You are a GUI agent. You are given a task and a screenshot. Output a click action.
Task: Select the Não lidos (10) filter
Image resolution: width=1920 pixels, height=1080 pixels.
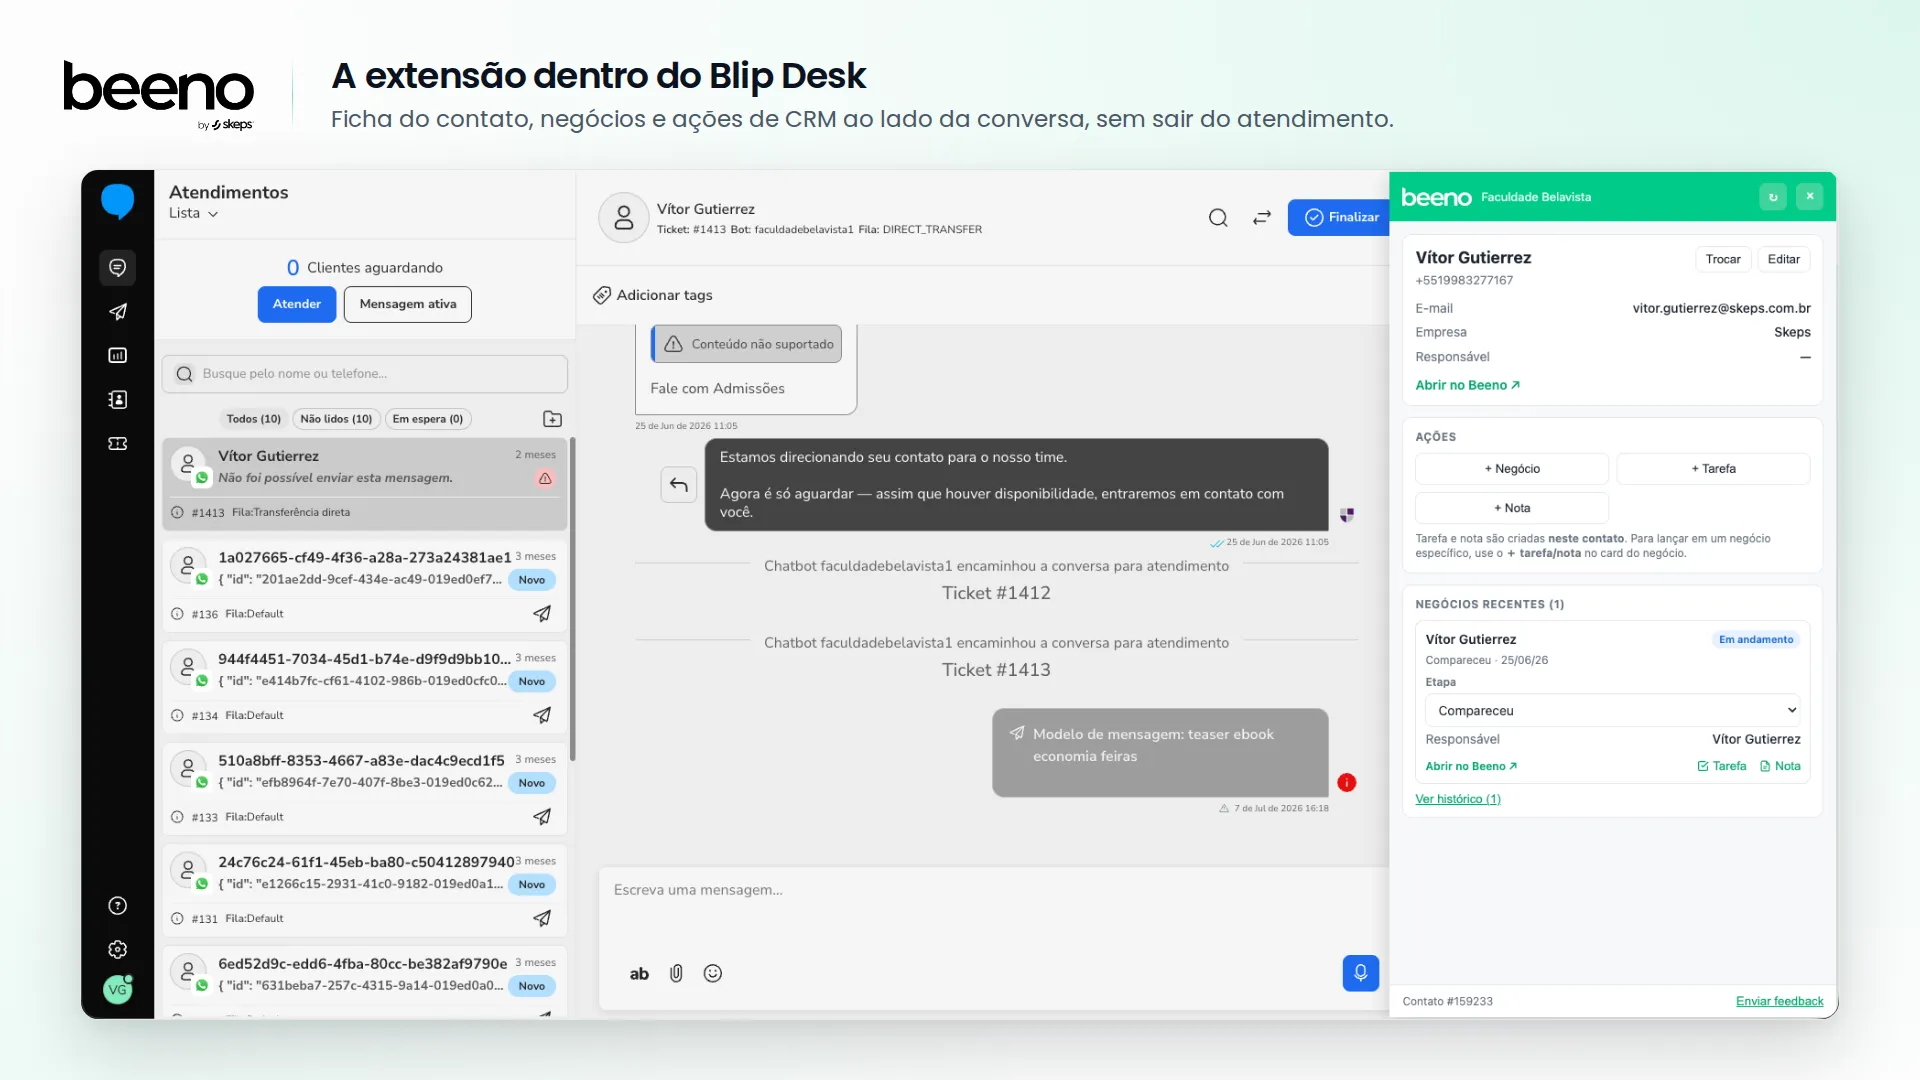click(x=336, y=419)
